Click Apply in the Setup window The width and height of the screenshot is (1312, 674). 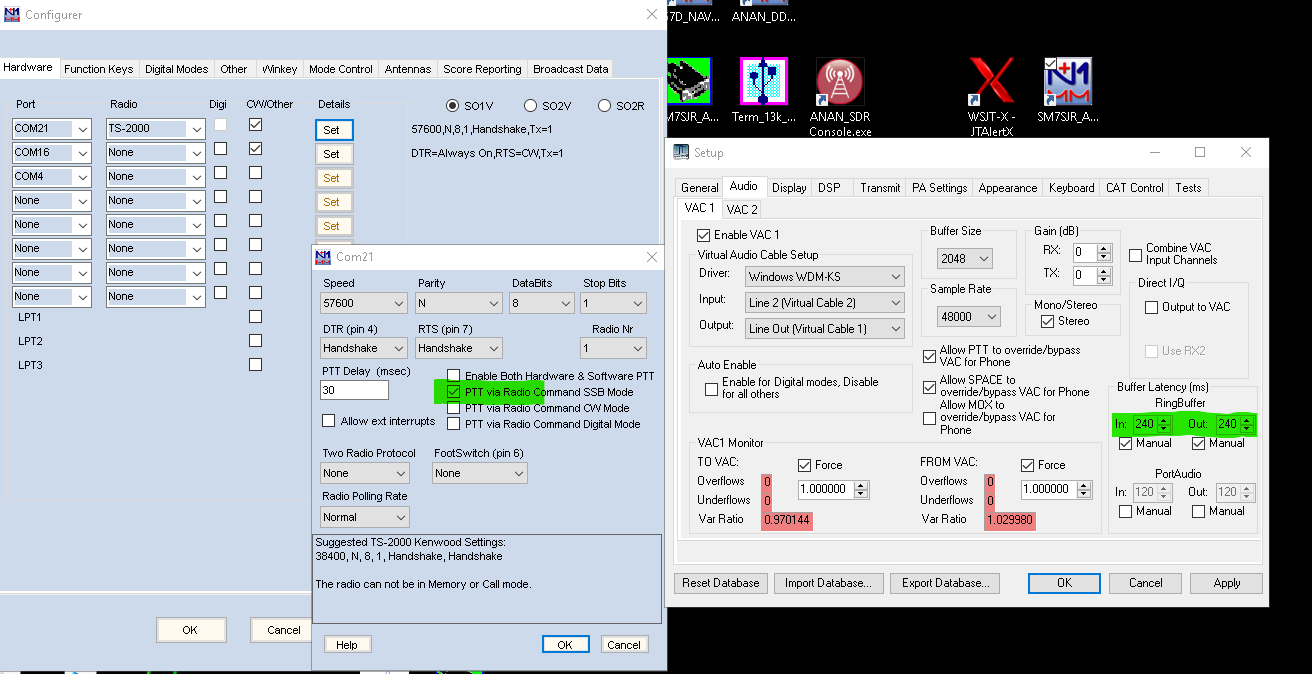pyautogui.click(x=1227, y=583)
